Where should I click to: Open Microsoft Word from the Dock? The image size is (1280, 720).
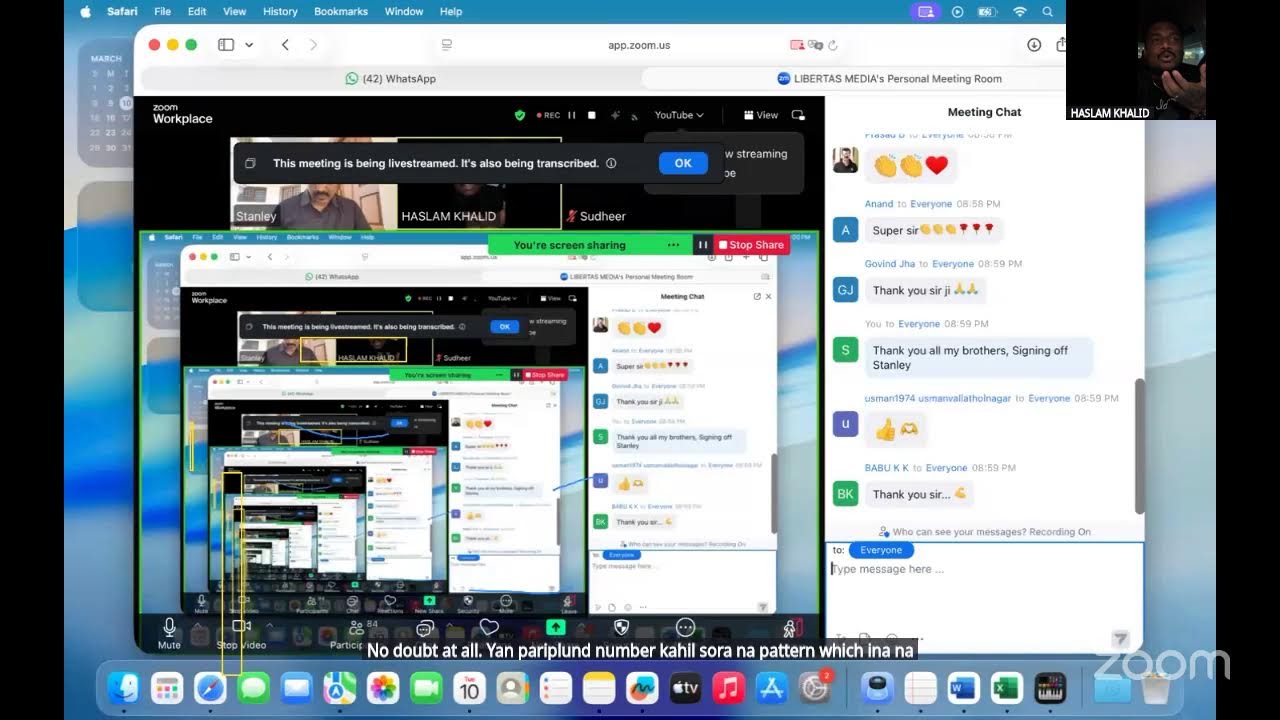[962, 688]
